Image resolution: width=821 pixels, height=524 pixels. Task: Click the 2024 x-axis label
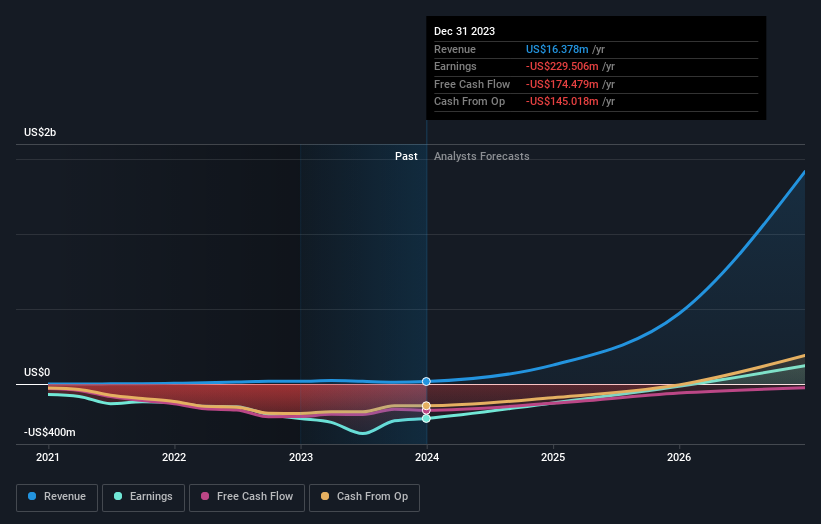pyautogui.click(x=427, y=457)
